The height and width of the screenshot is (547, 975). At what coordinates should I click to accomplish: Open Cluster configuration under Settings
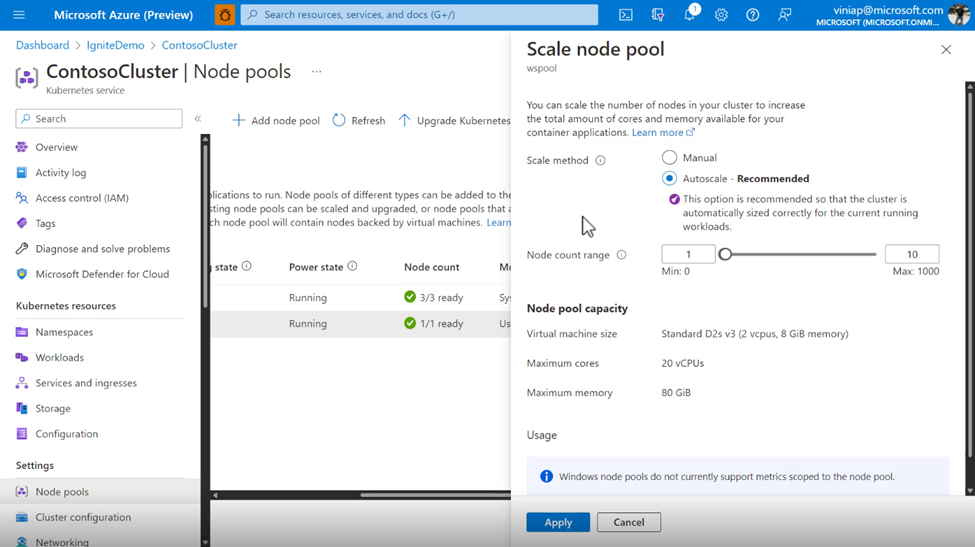(x=83, y=517)
